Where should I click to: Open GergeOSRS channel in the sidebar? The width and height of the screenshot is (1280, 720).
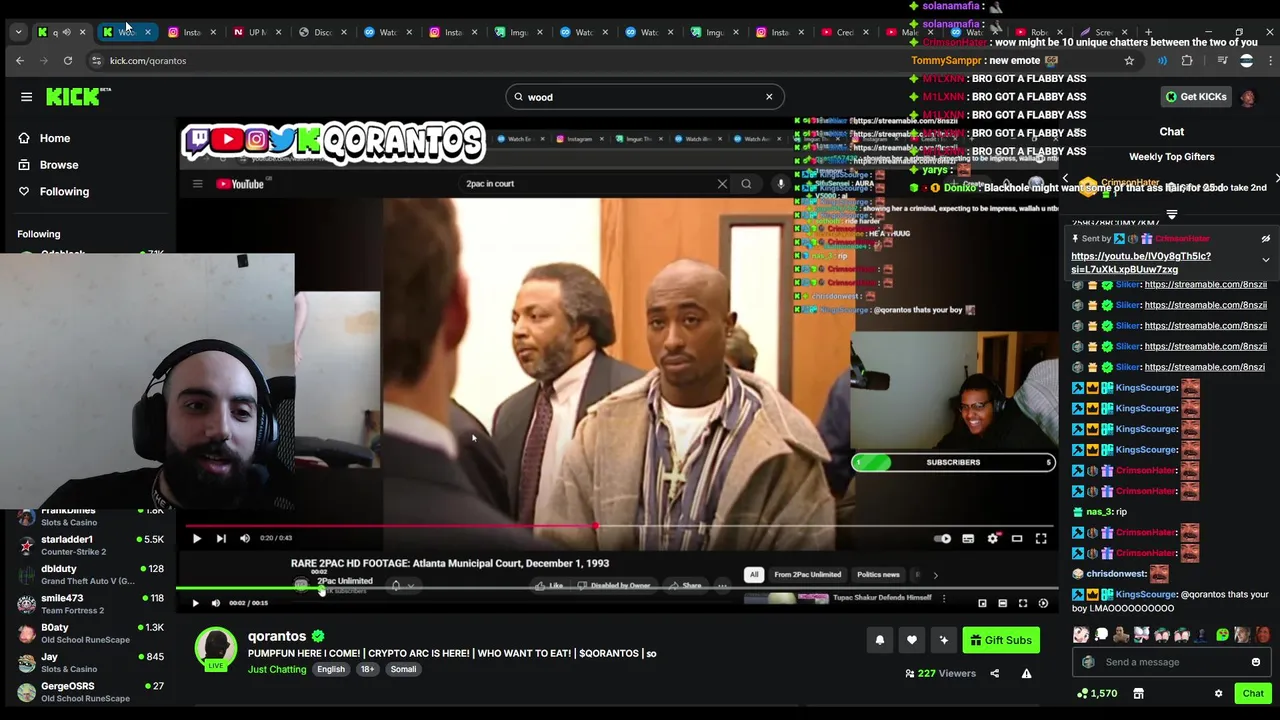coord(90,691)
